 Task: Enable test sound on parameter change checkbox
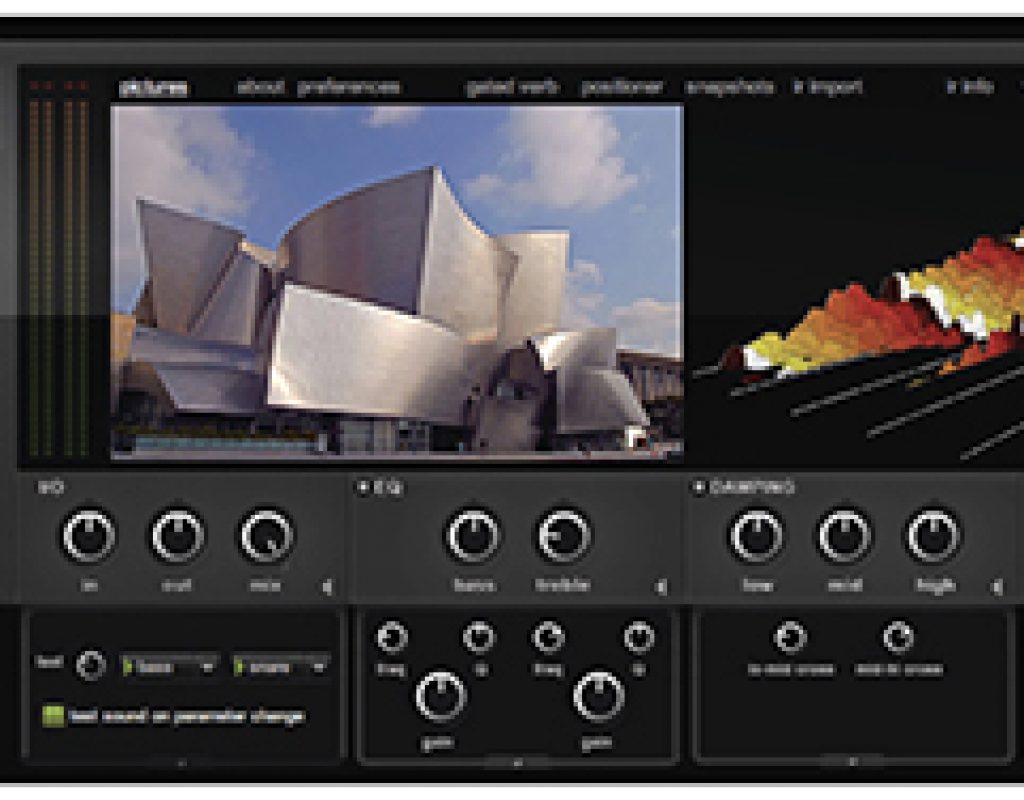pyautogui.click(x=53, y=716)
